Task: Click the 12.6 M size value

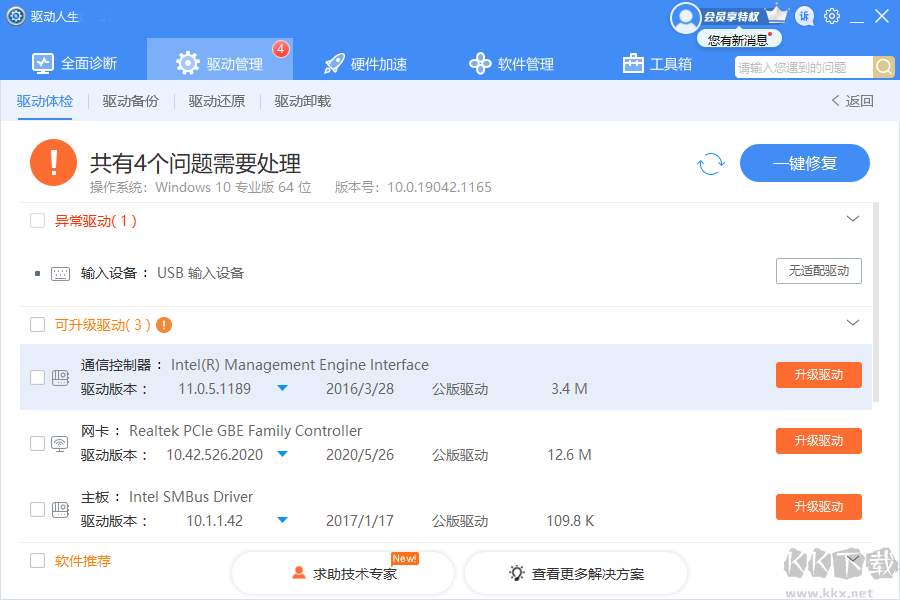Action: [569, 455]
